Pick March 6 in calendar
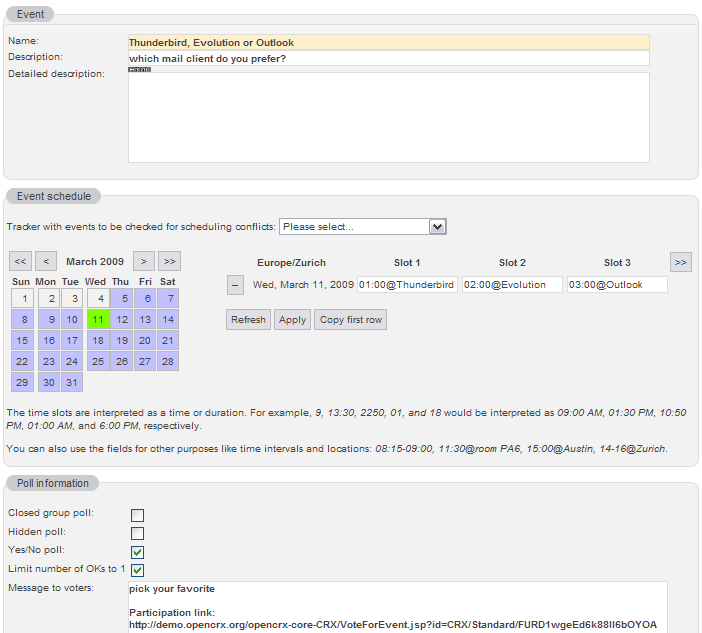 click(x=145, y=299)
